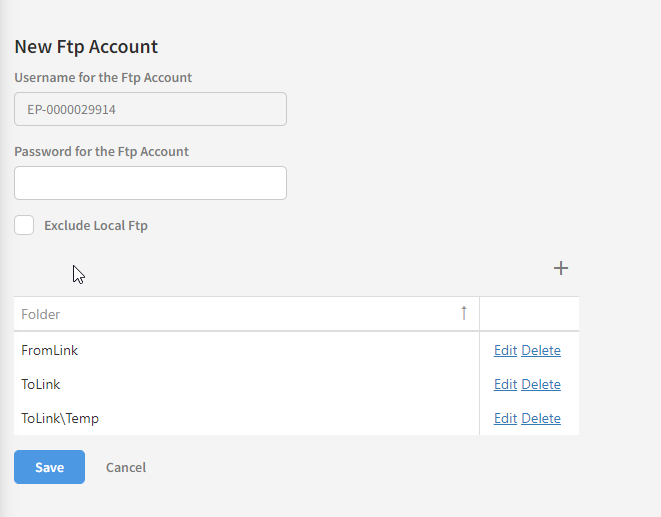This screenshot has height=517, width=661.
Task: Delete the ToLink\Temp folder row
Action: click(541, 419)
